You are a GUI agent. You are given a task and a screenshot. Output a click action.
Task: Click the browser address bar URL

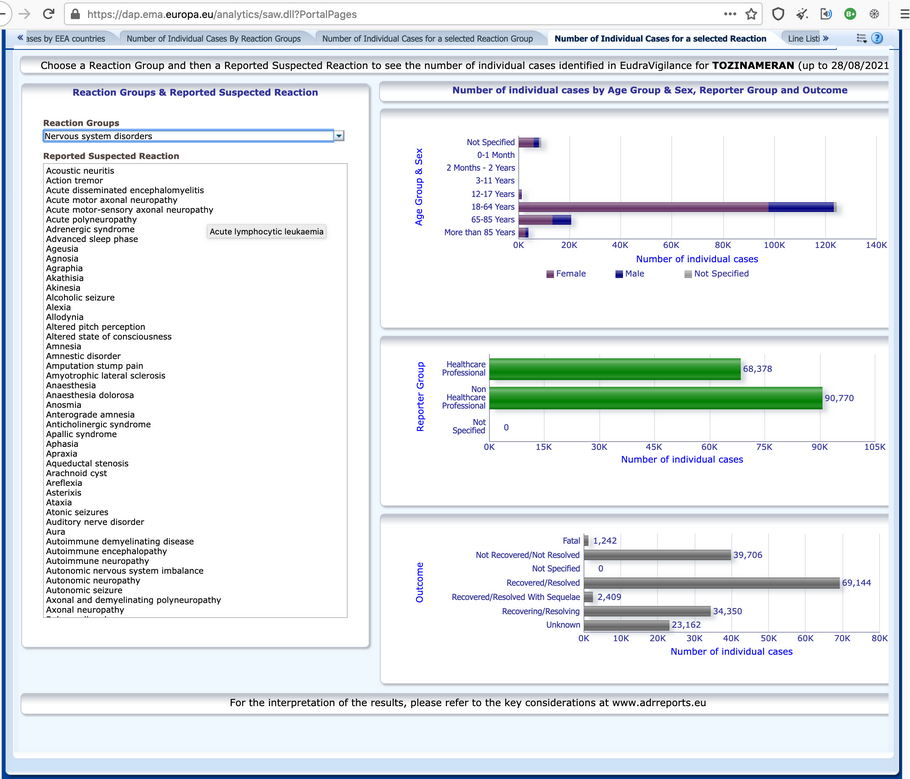click(x=222, y=14)
